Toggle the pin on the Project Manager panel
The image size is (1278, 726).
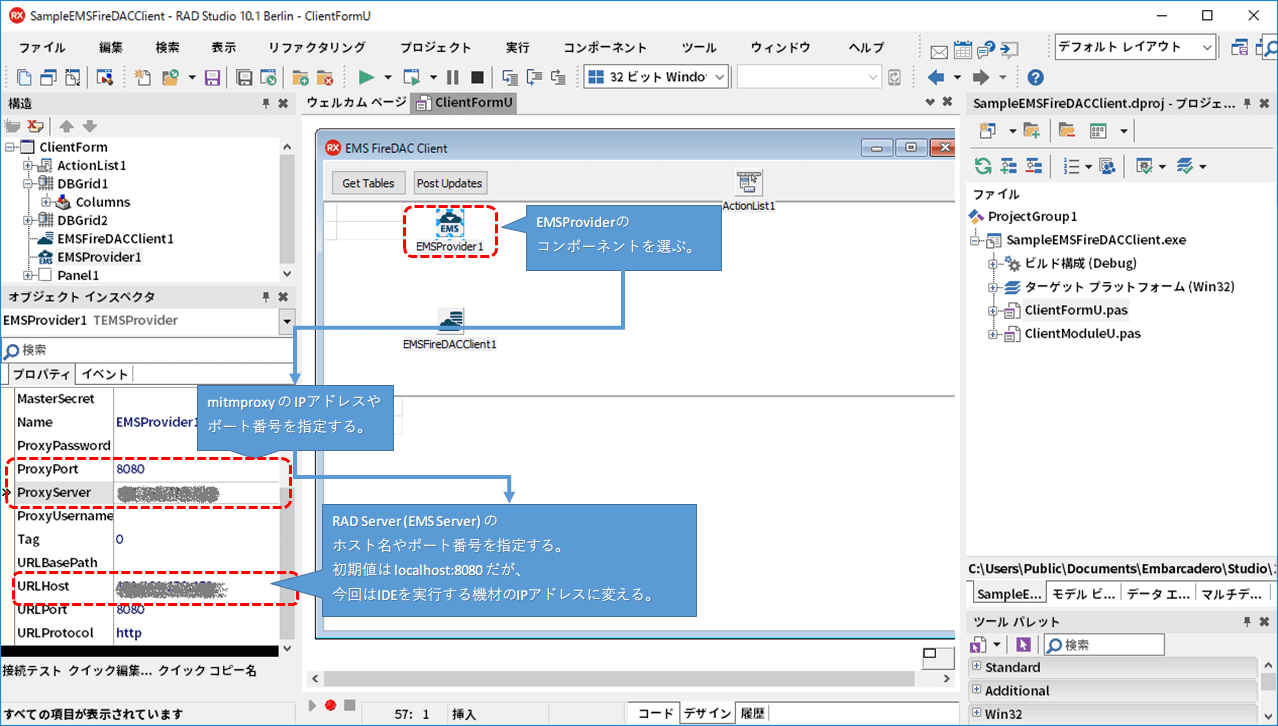[1246, 103]
